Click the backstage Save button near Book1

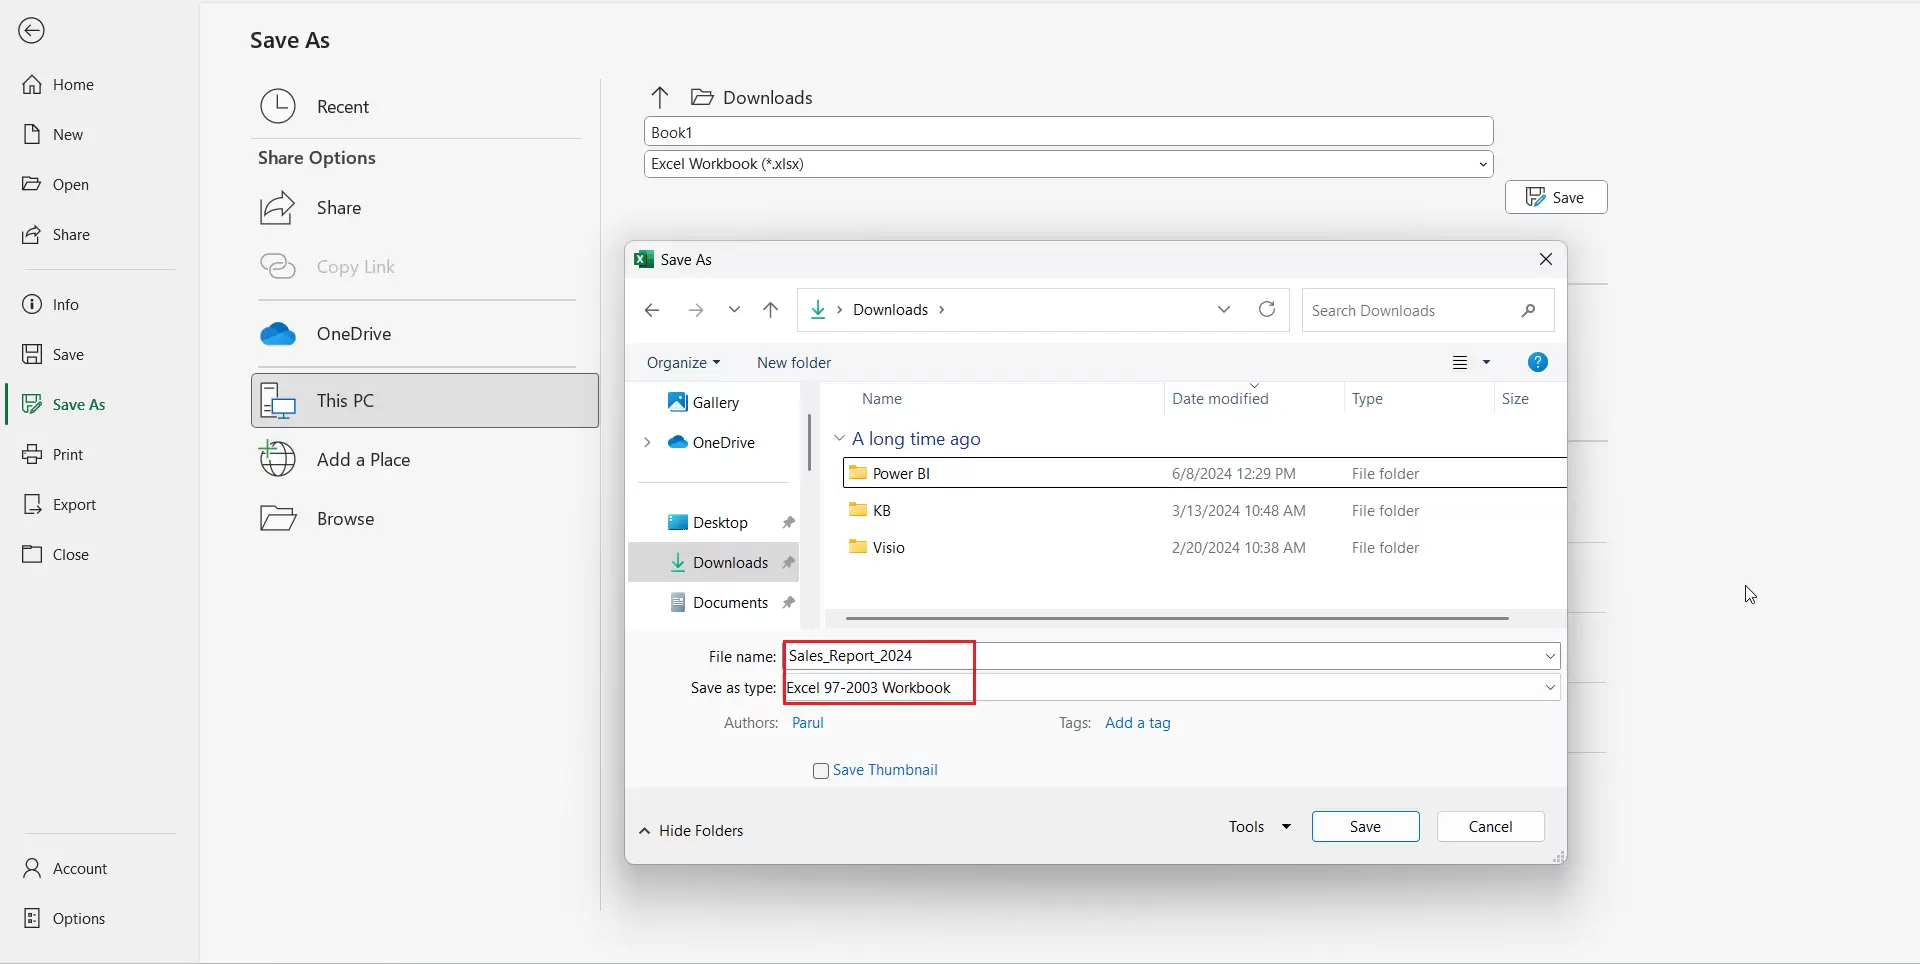[1556, 197]
